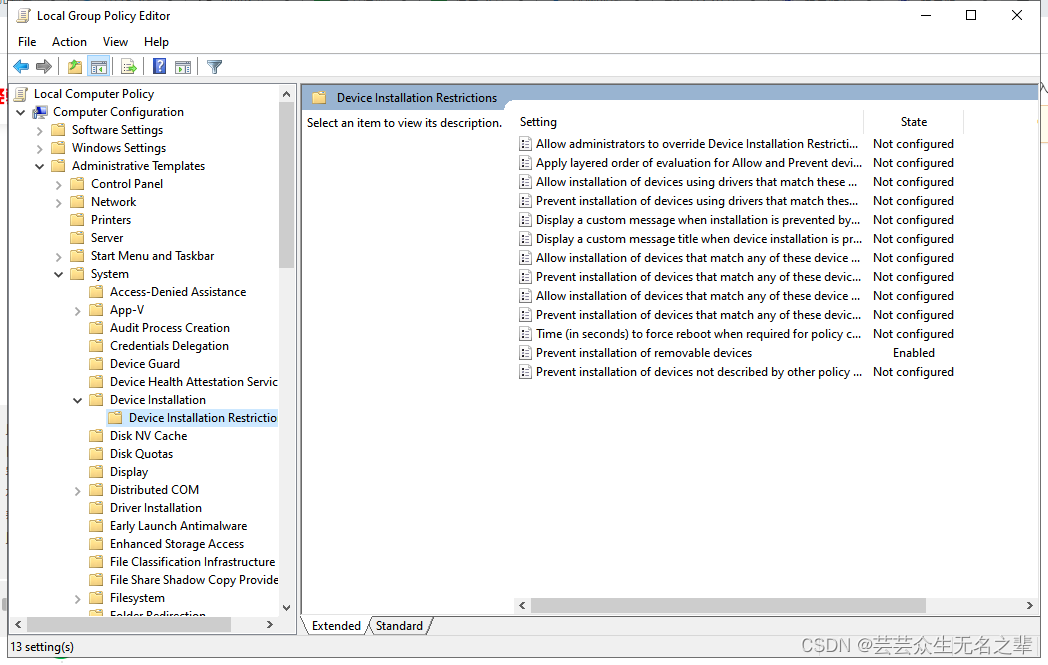
Task: Switch to the Extended tab
Action: [x=336, y=626]
